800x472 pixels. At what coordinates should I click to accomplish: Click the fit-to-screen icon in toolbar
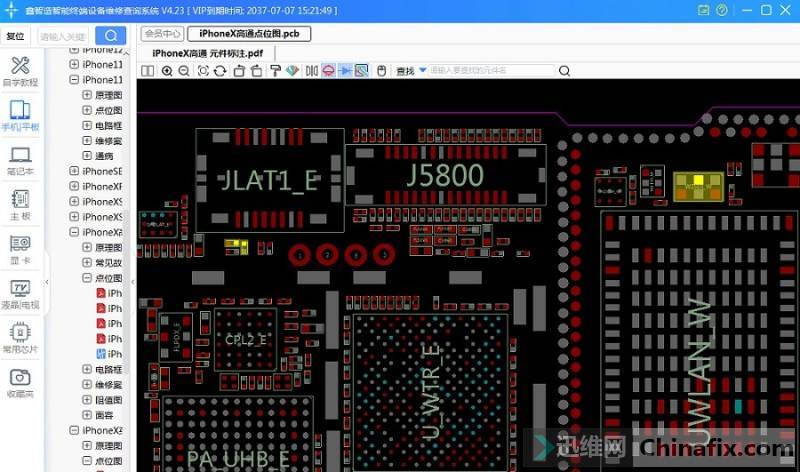click(203, 71)
